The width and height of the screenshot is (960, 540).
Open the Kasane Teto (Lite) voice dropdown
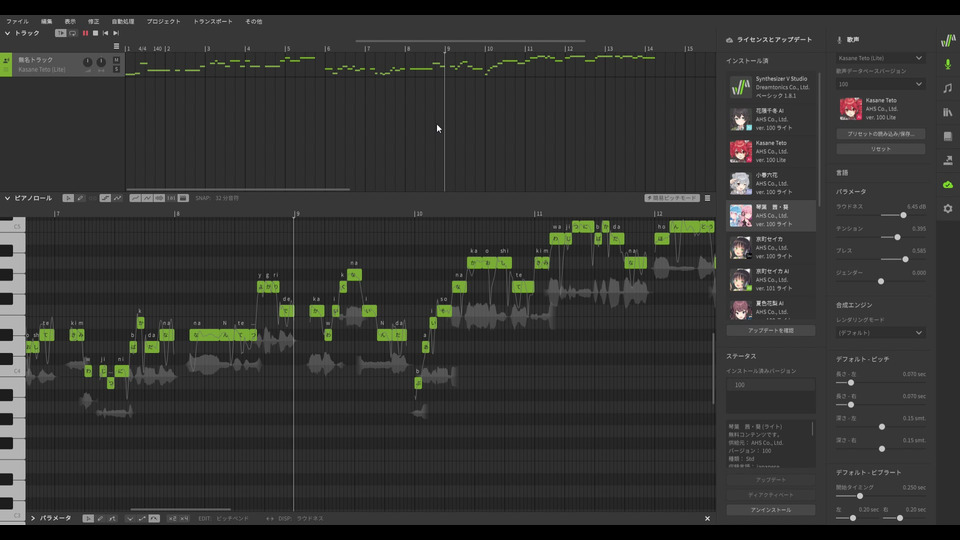(x=880, y=58)
